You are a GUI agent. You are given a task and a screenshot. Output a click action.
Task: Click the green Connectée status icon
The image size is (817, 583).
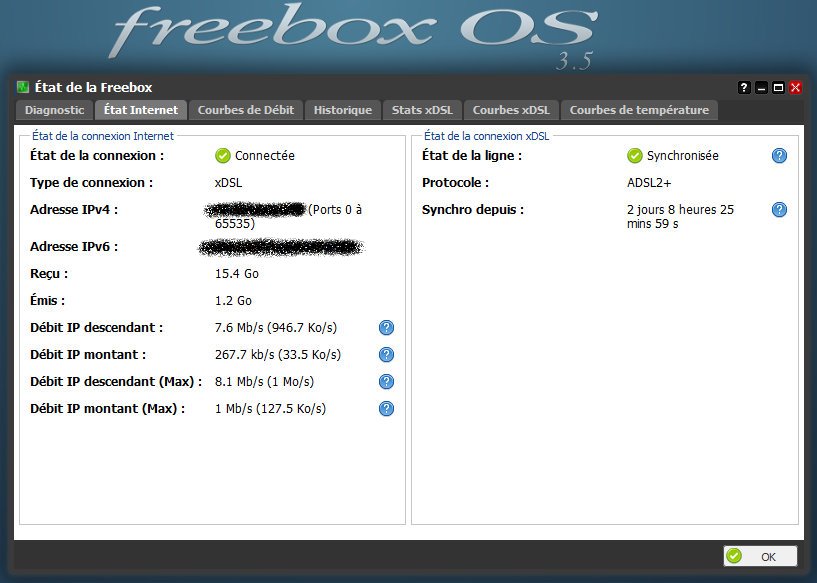pos(222,156)
